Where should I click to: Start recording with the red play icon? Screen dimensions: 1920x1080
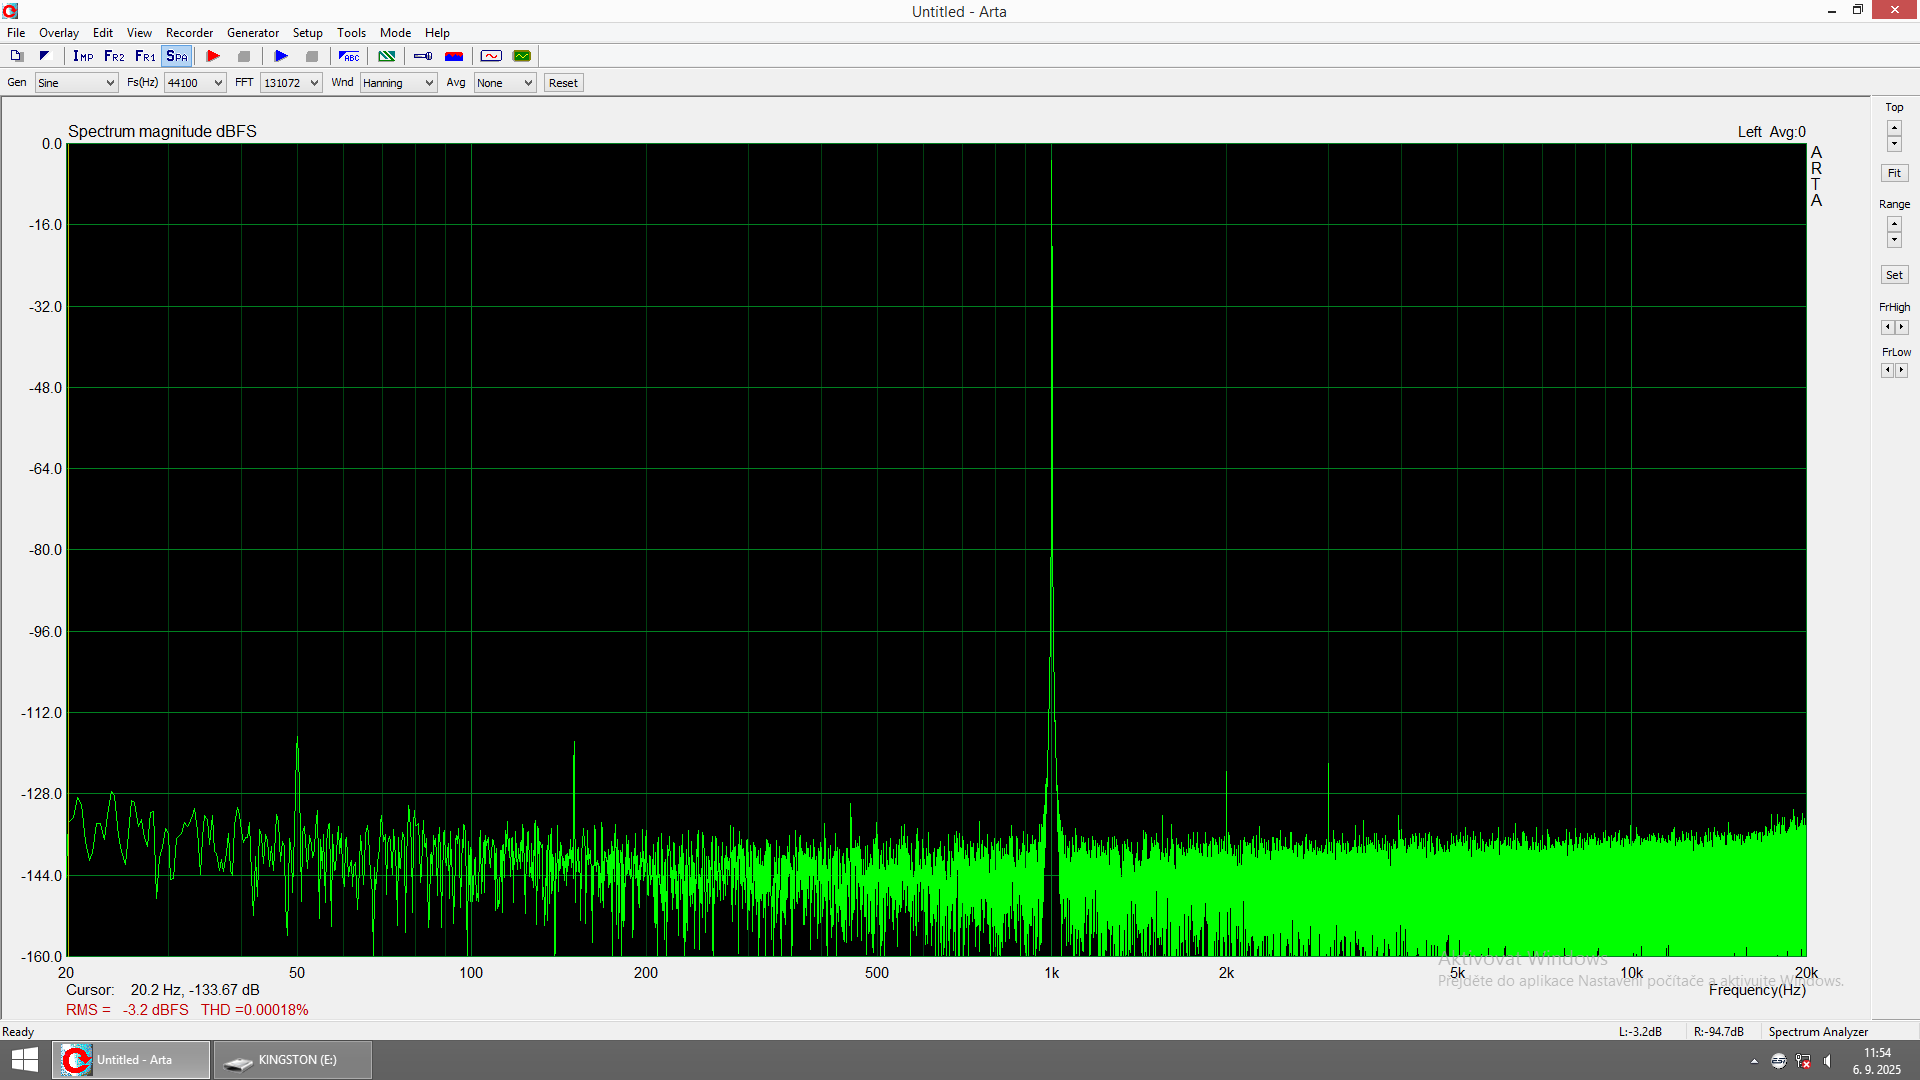click(213, 56)
